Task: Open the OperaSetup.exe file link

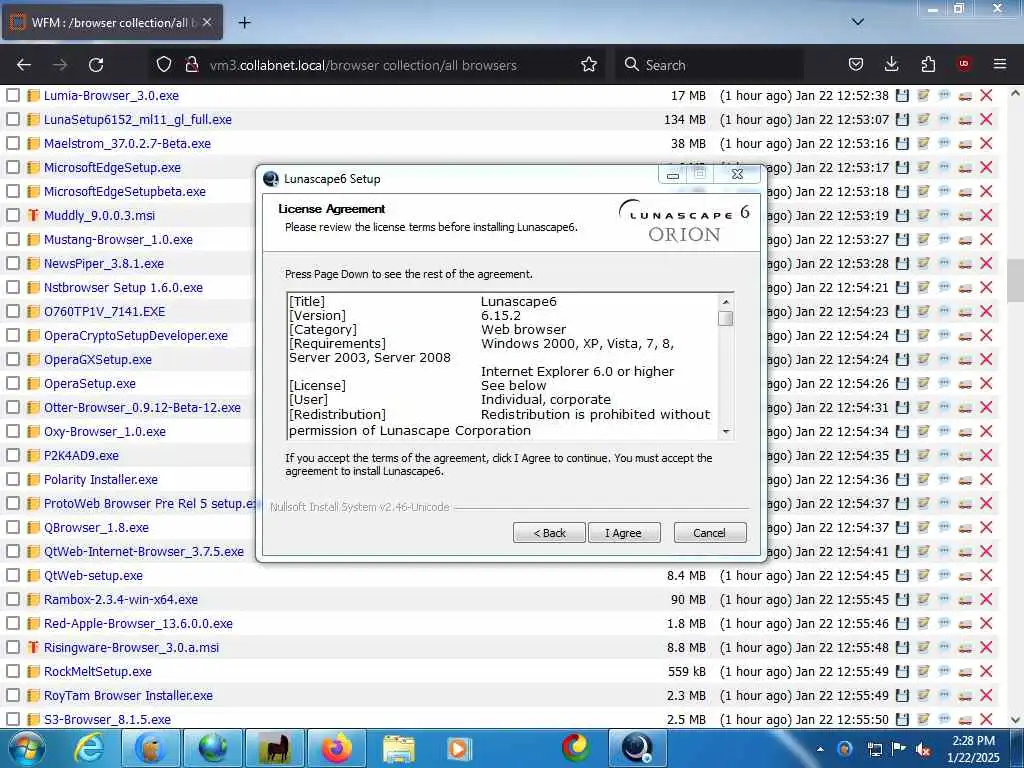Action: (x=90, y=383)
